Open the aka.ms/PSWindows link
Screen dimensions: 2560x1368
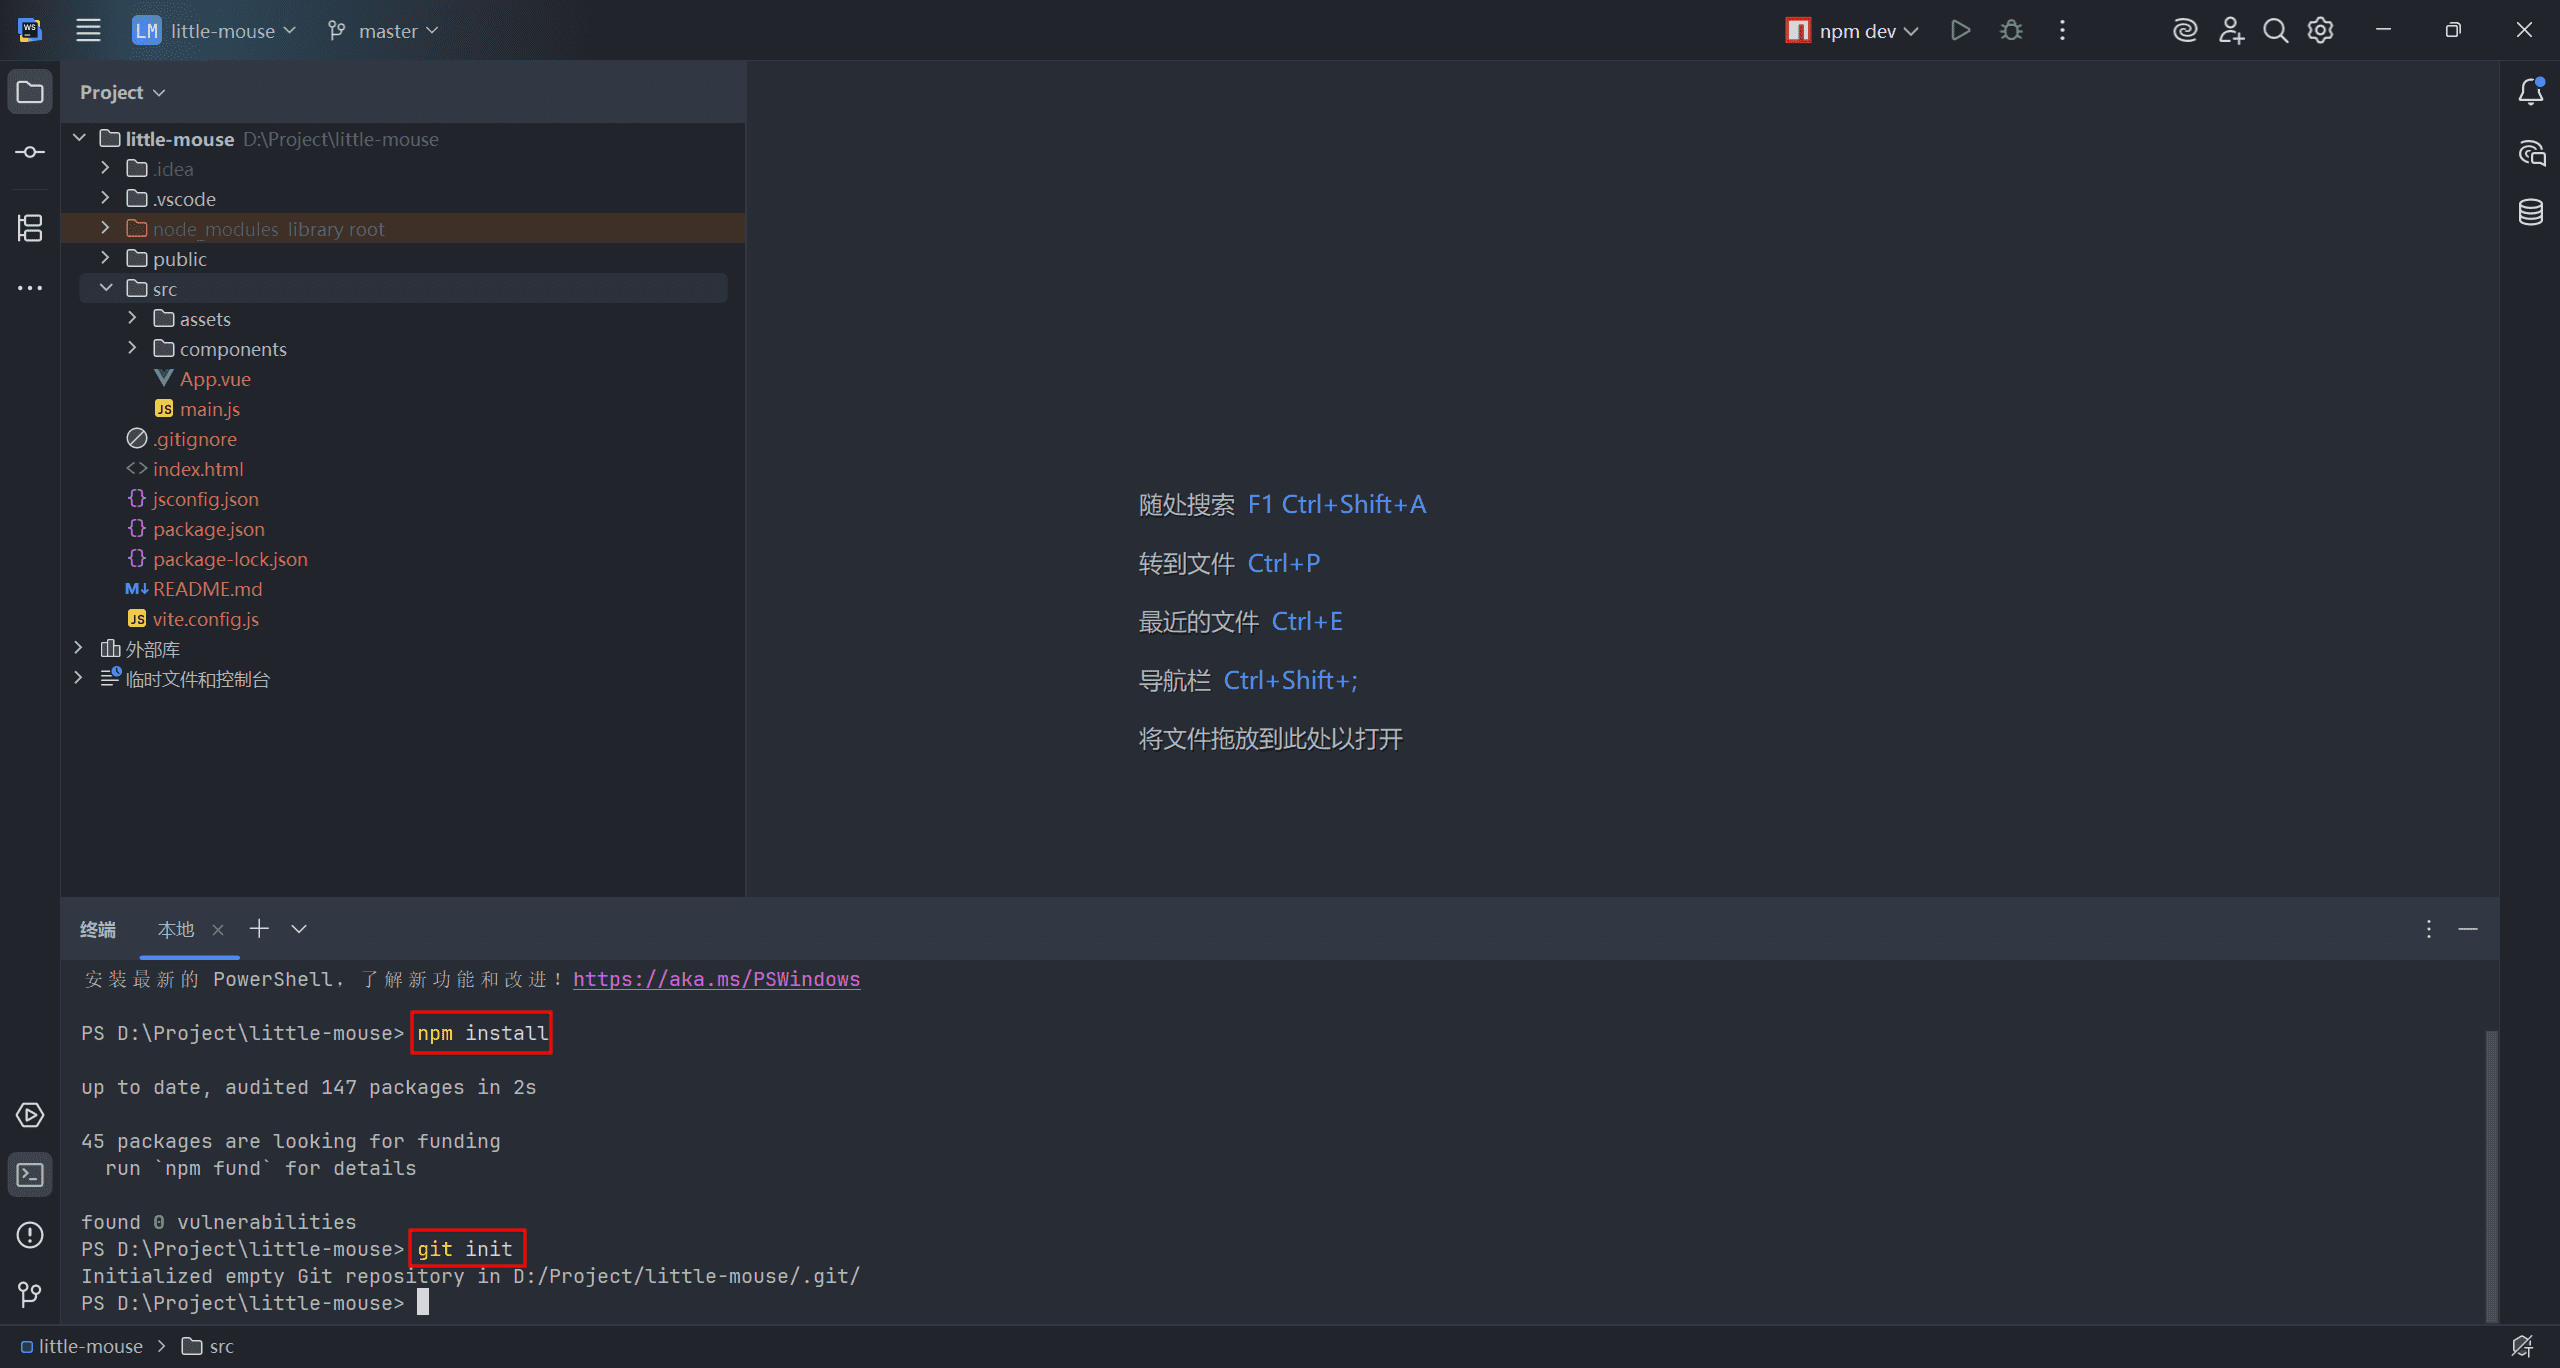tap(716, 979)
